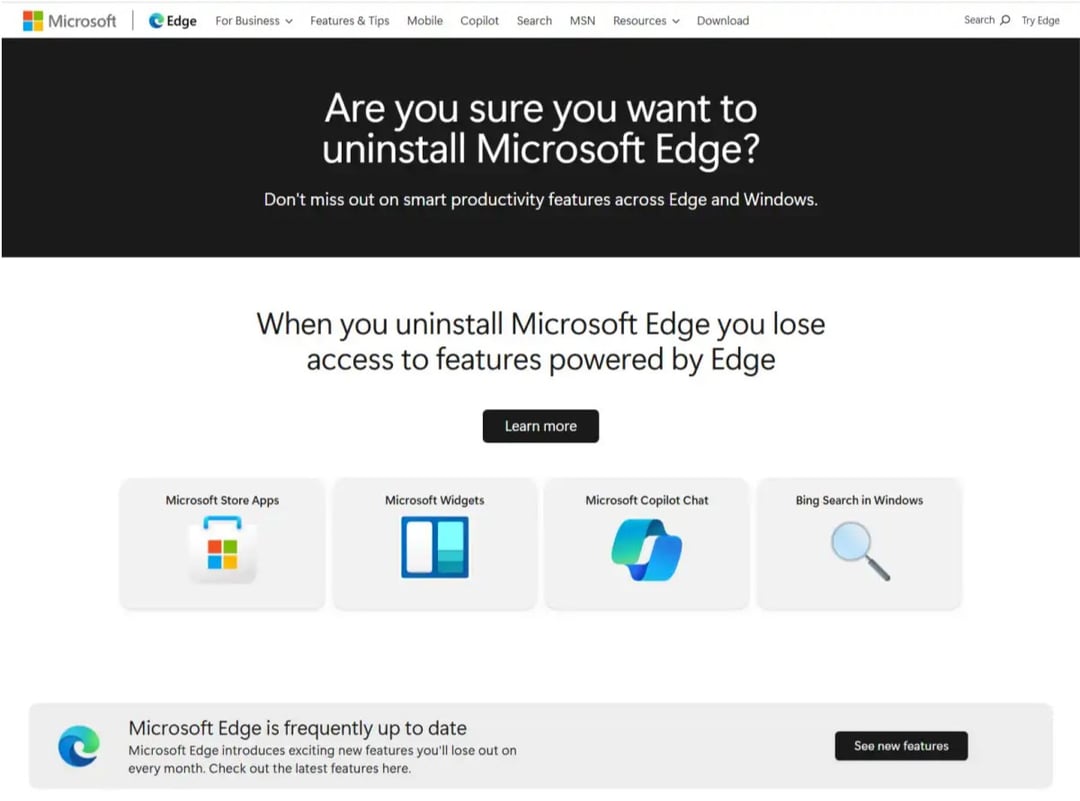1080x801 pixels.
Task: Click the Download navigation link
Action: (722, 20)
